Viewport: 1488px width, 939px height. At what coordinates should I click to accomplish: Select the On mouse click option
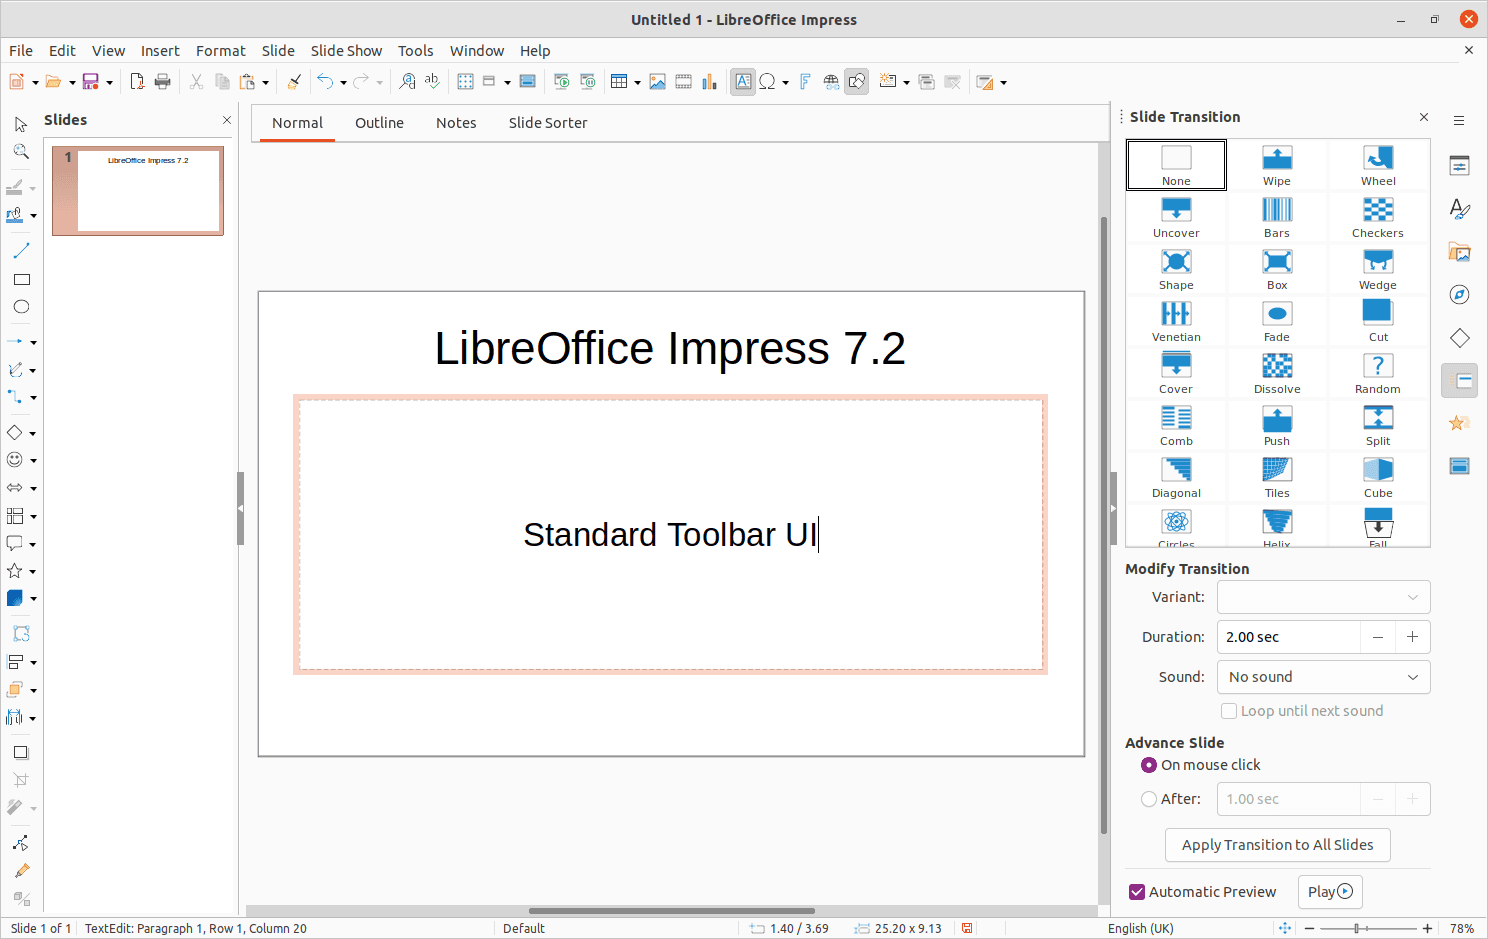tap(1149, 765)
